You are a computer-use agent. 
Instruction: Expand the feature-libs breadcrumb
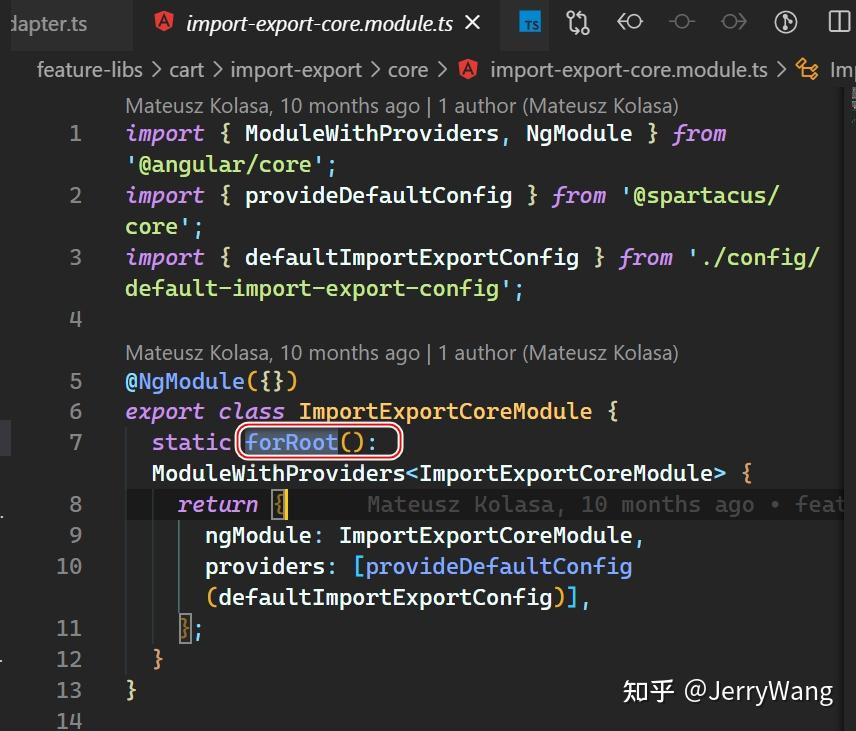point(89,70)
